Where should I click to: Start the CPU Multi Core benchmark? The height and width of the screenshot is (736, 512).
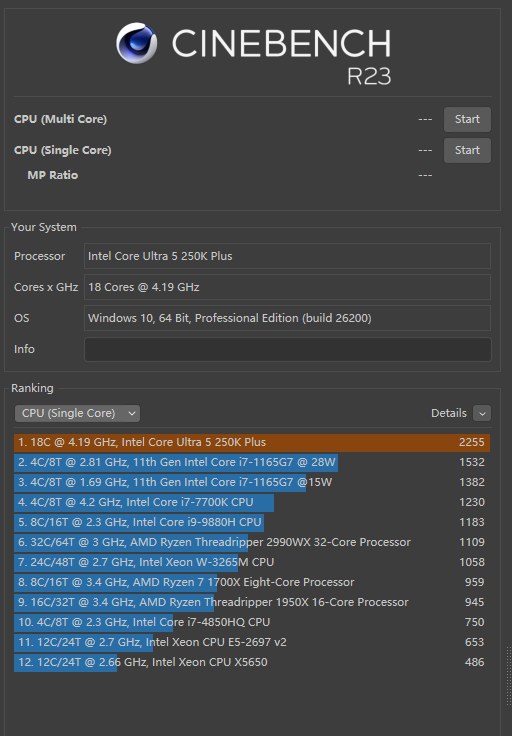[467, 119]
